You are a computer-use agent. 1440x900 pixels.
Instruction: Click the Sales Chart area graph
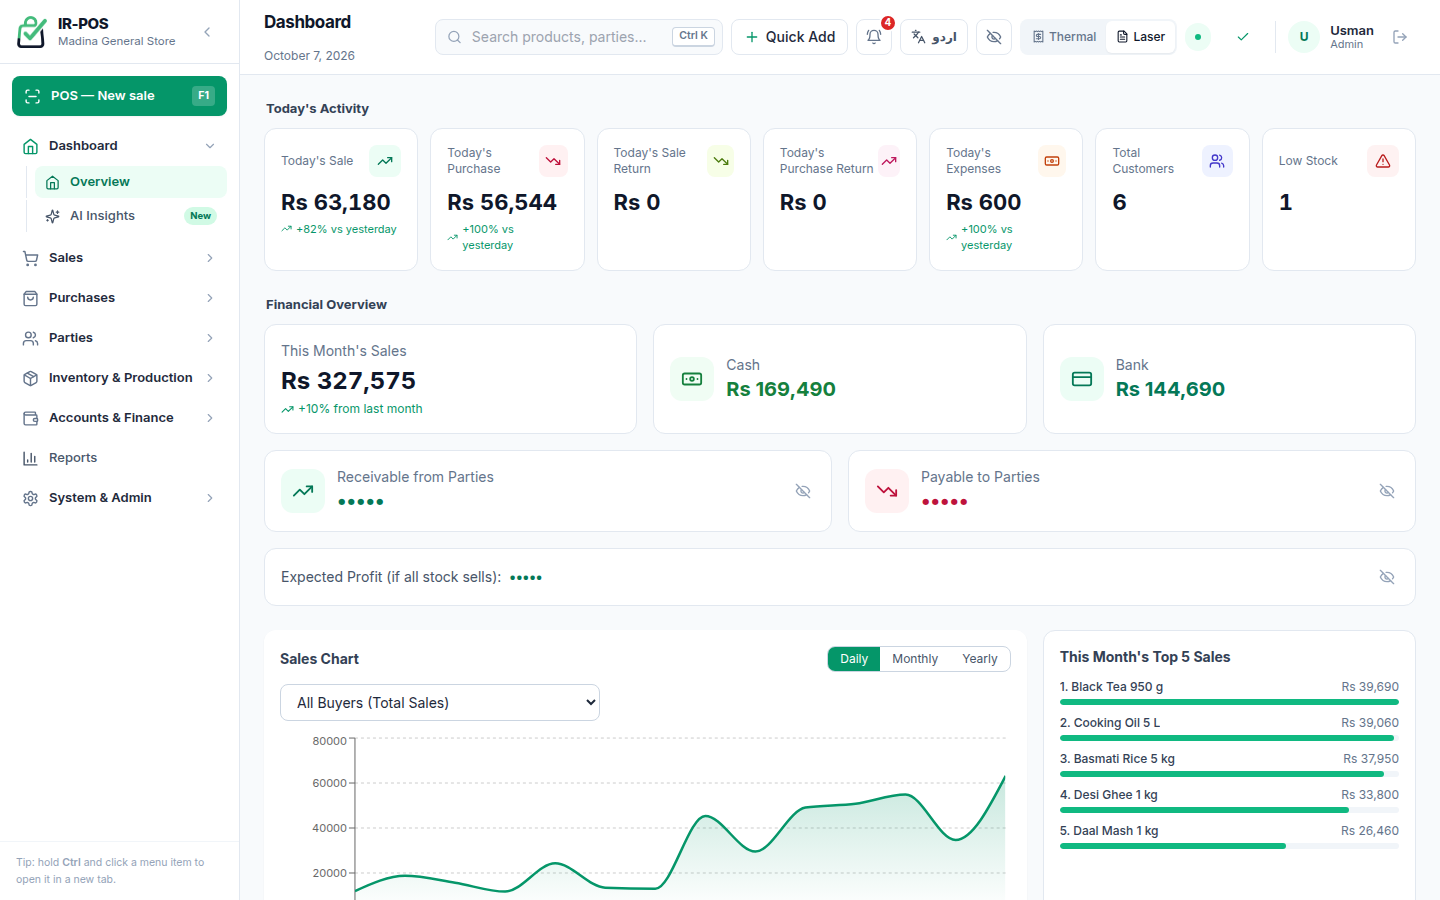680,820
